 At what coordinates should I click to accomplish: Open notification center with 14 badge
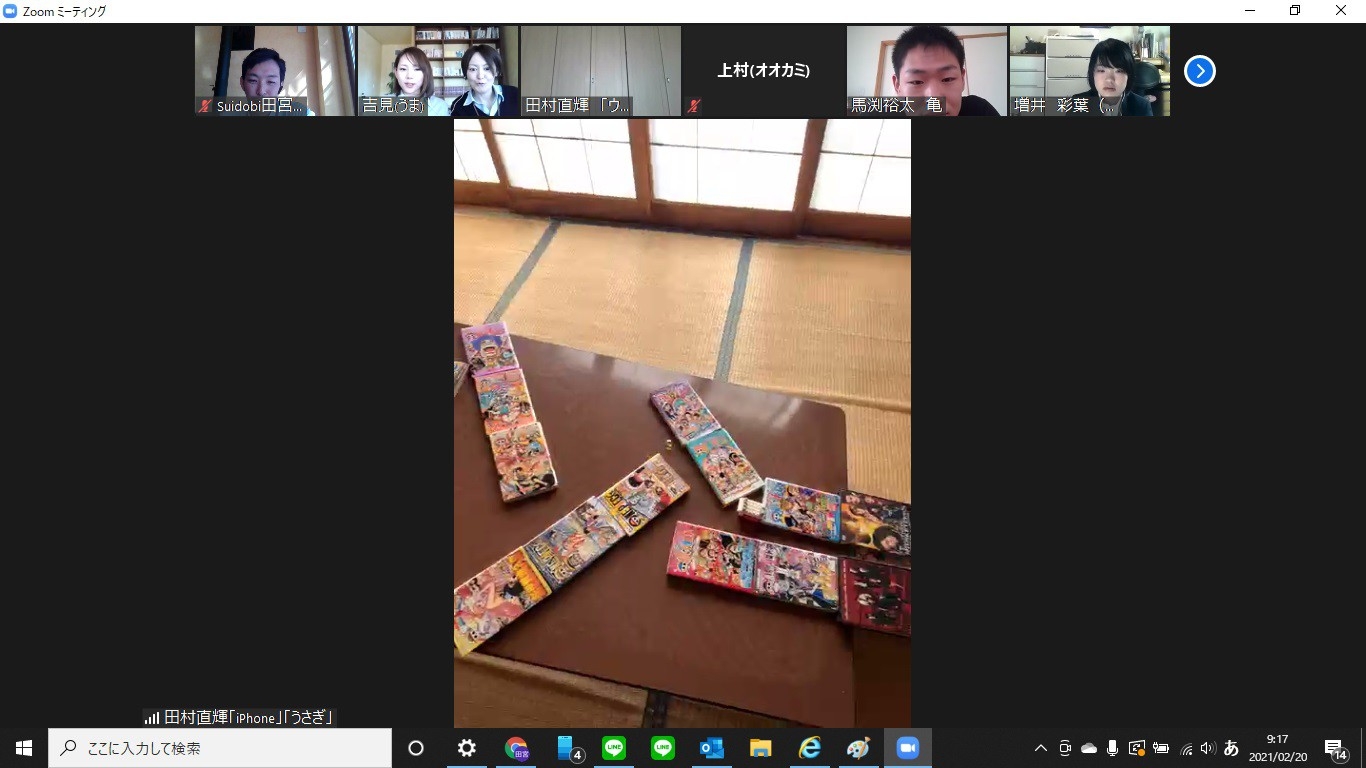[1336, 748]
